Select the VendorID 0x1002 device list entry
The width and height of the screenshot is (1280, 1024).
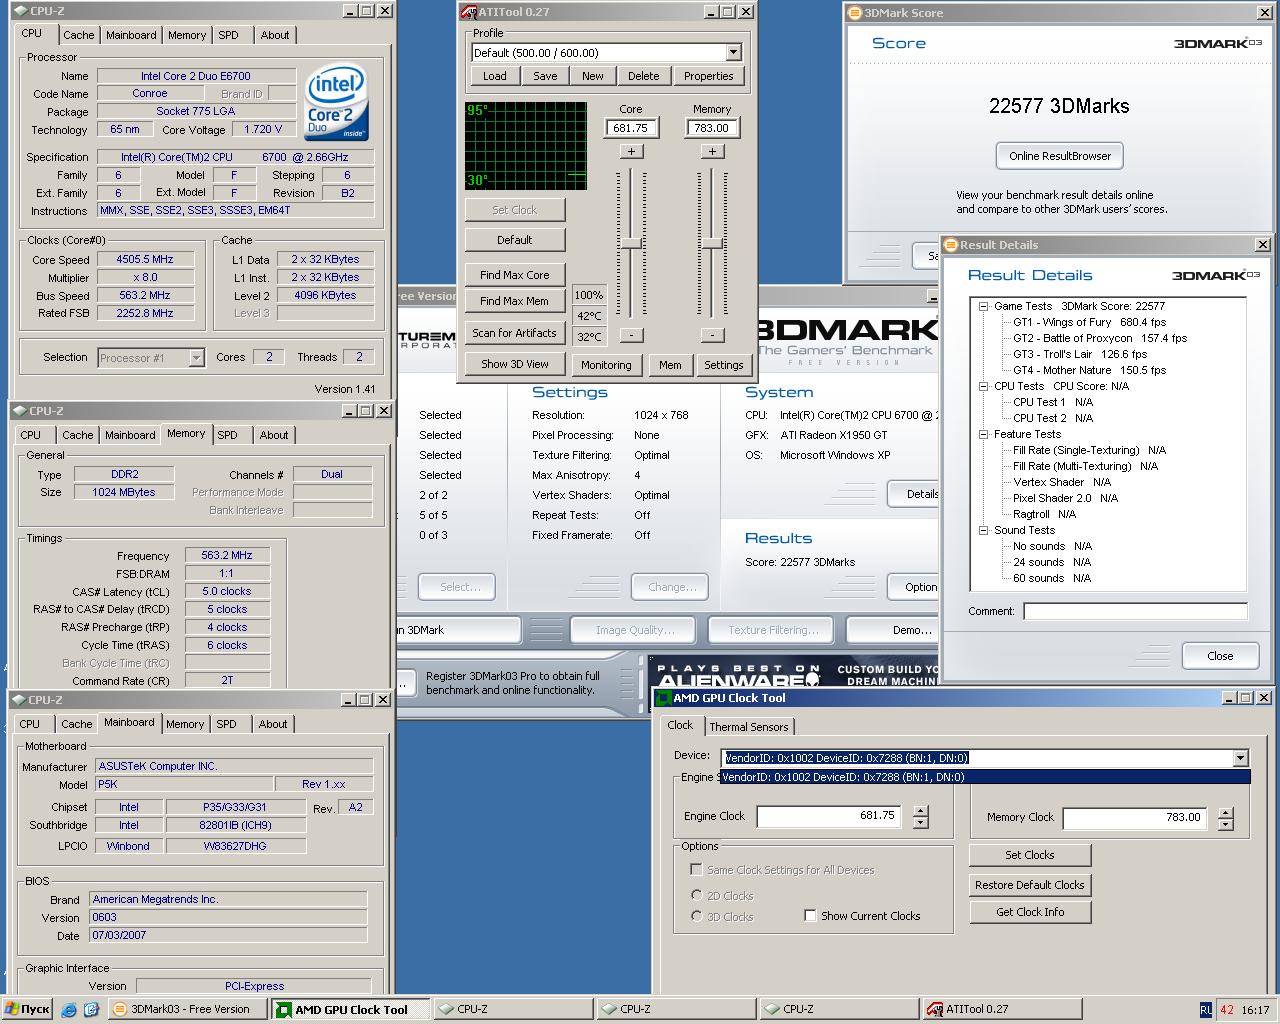click(x=984, y=777)
